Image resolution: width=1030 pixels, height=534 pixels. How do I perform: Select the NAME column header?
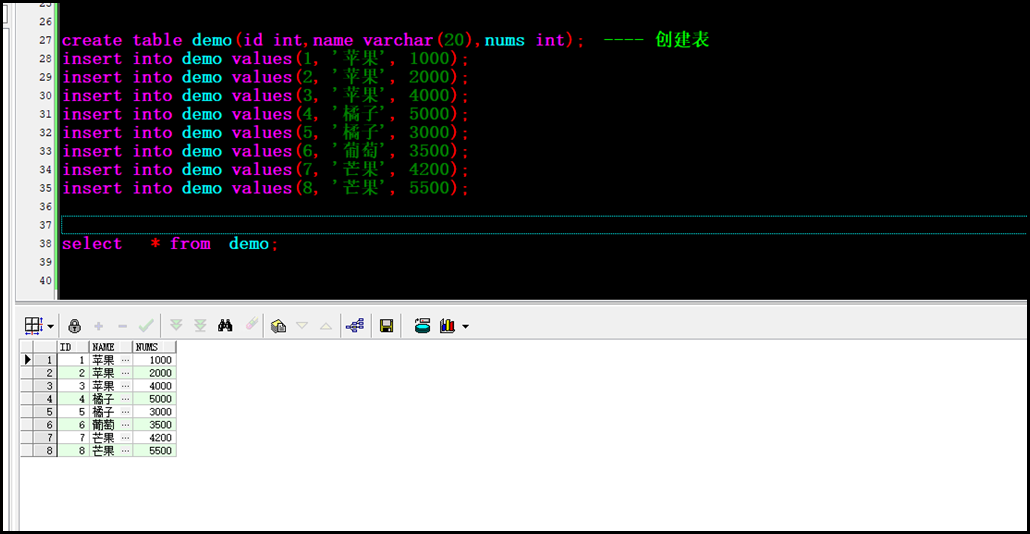point(110,347)
